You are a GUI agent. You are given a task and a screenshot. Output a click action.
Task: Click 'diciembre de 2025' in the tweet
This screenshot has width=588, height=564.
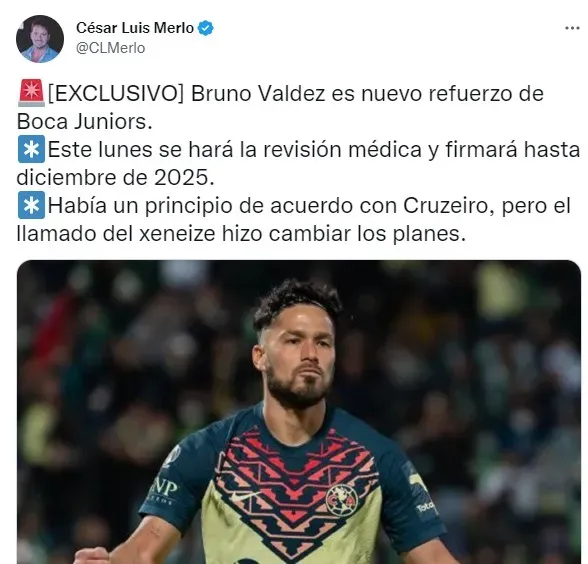pos(113,177)
